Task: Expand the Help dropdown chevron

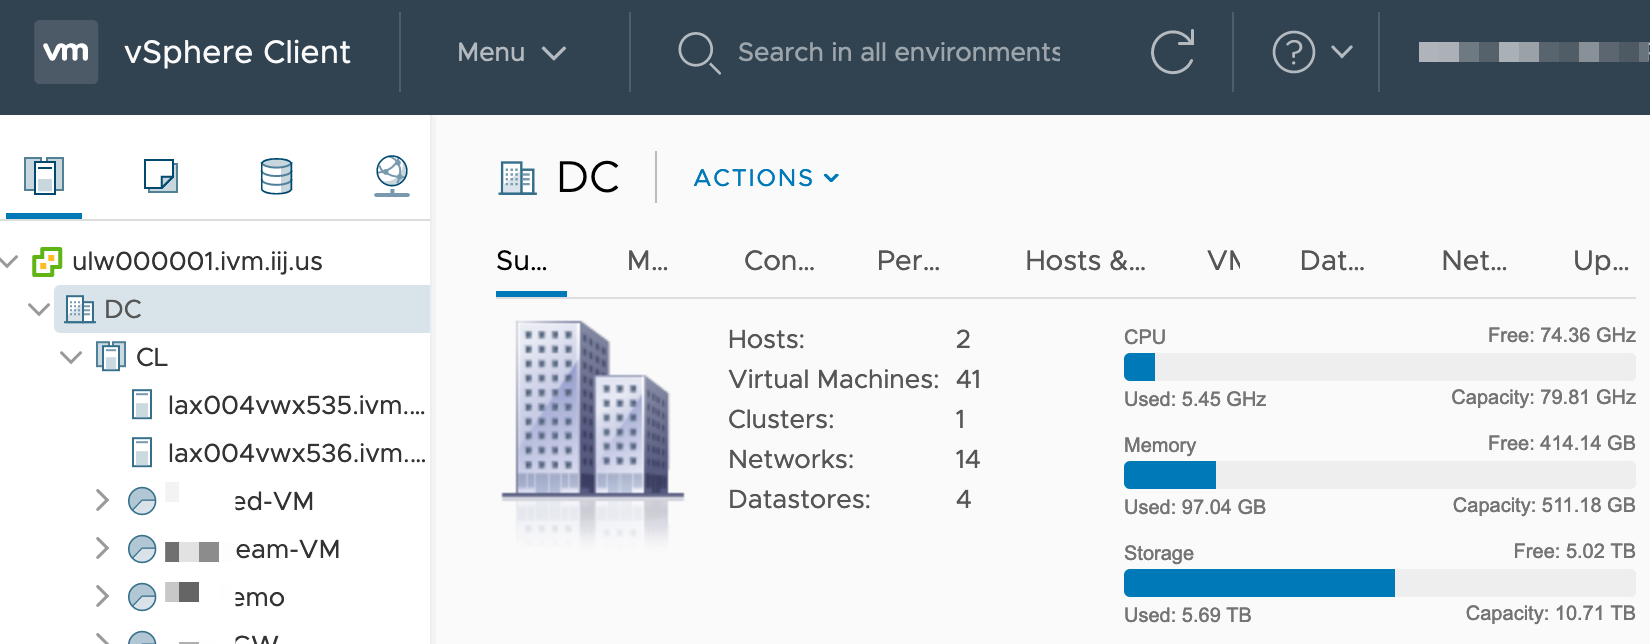Action: click(1342, 52)
